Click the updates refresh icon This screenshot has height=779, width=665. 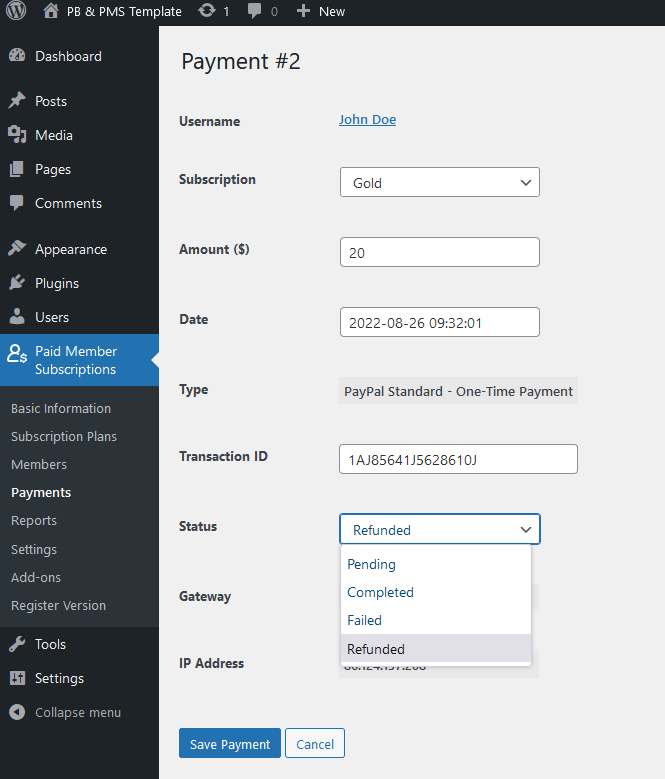206,11
